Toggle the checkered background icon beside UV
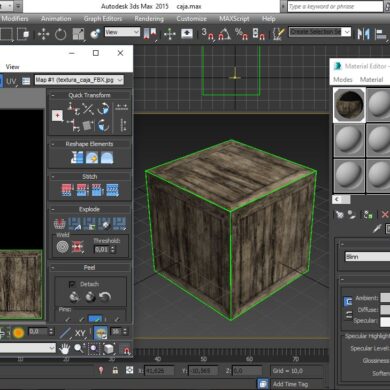The image size is (390, 390). click(x=26, y=81)
